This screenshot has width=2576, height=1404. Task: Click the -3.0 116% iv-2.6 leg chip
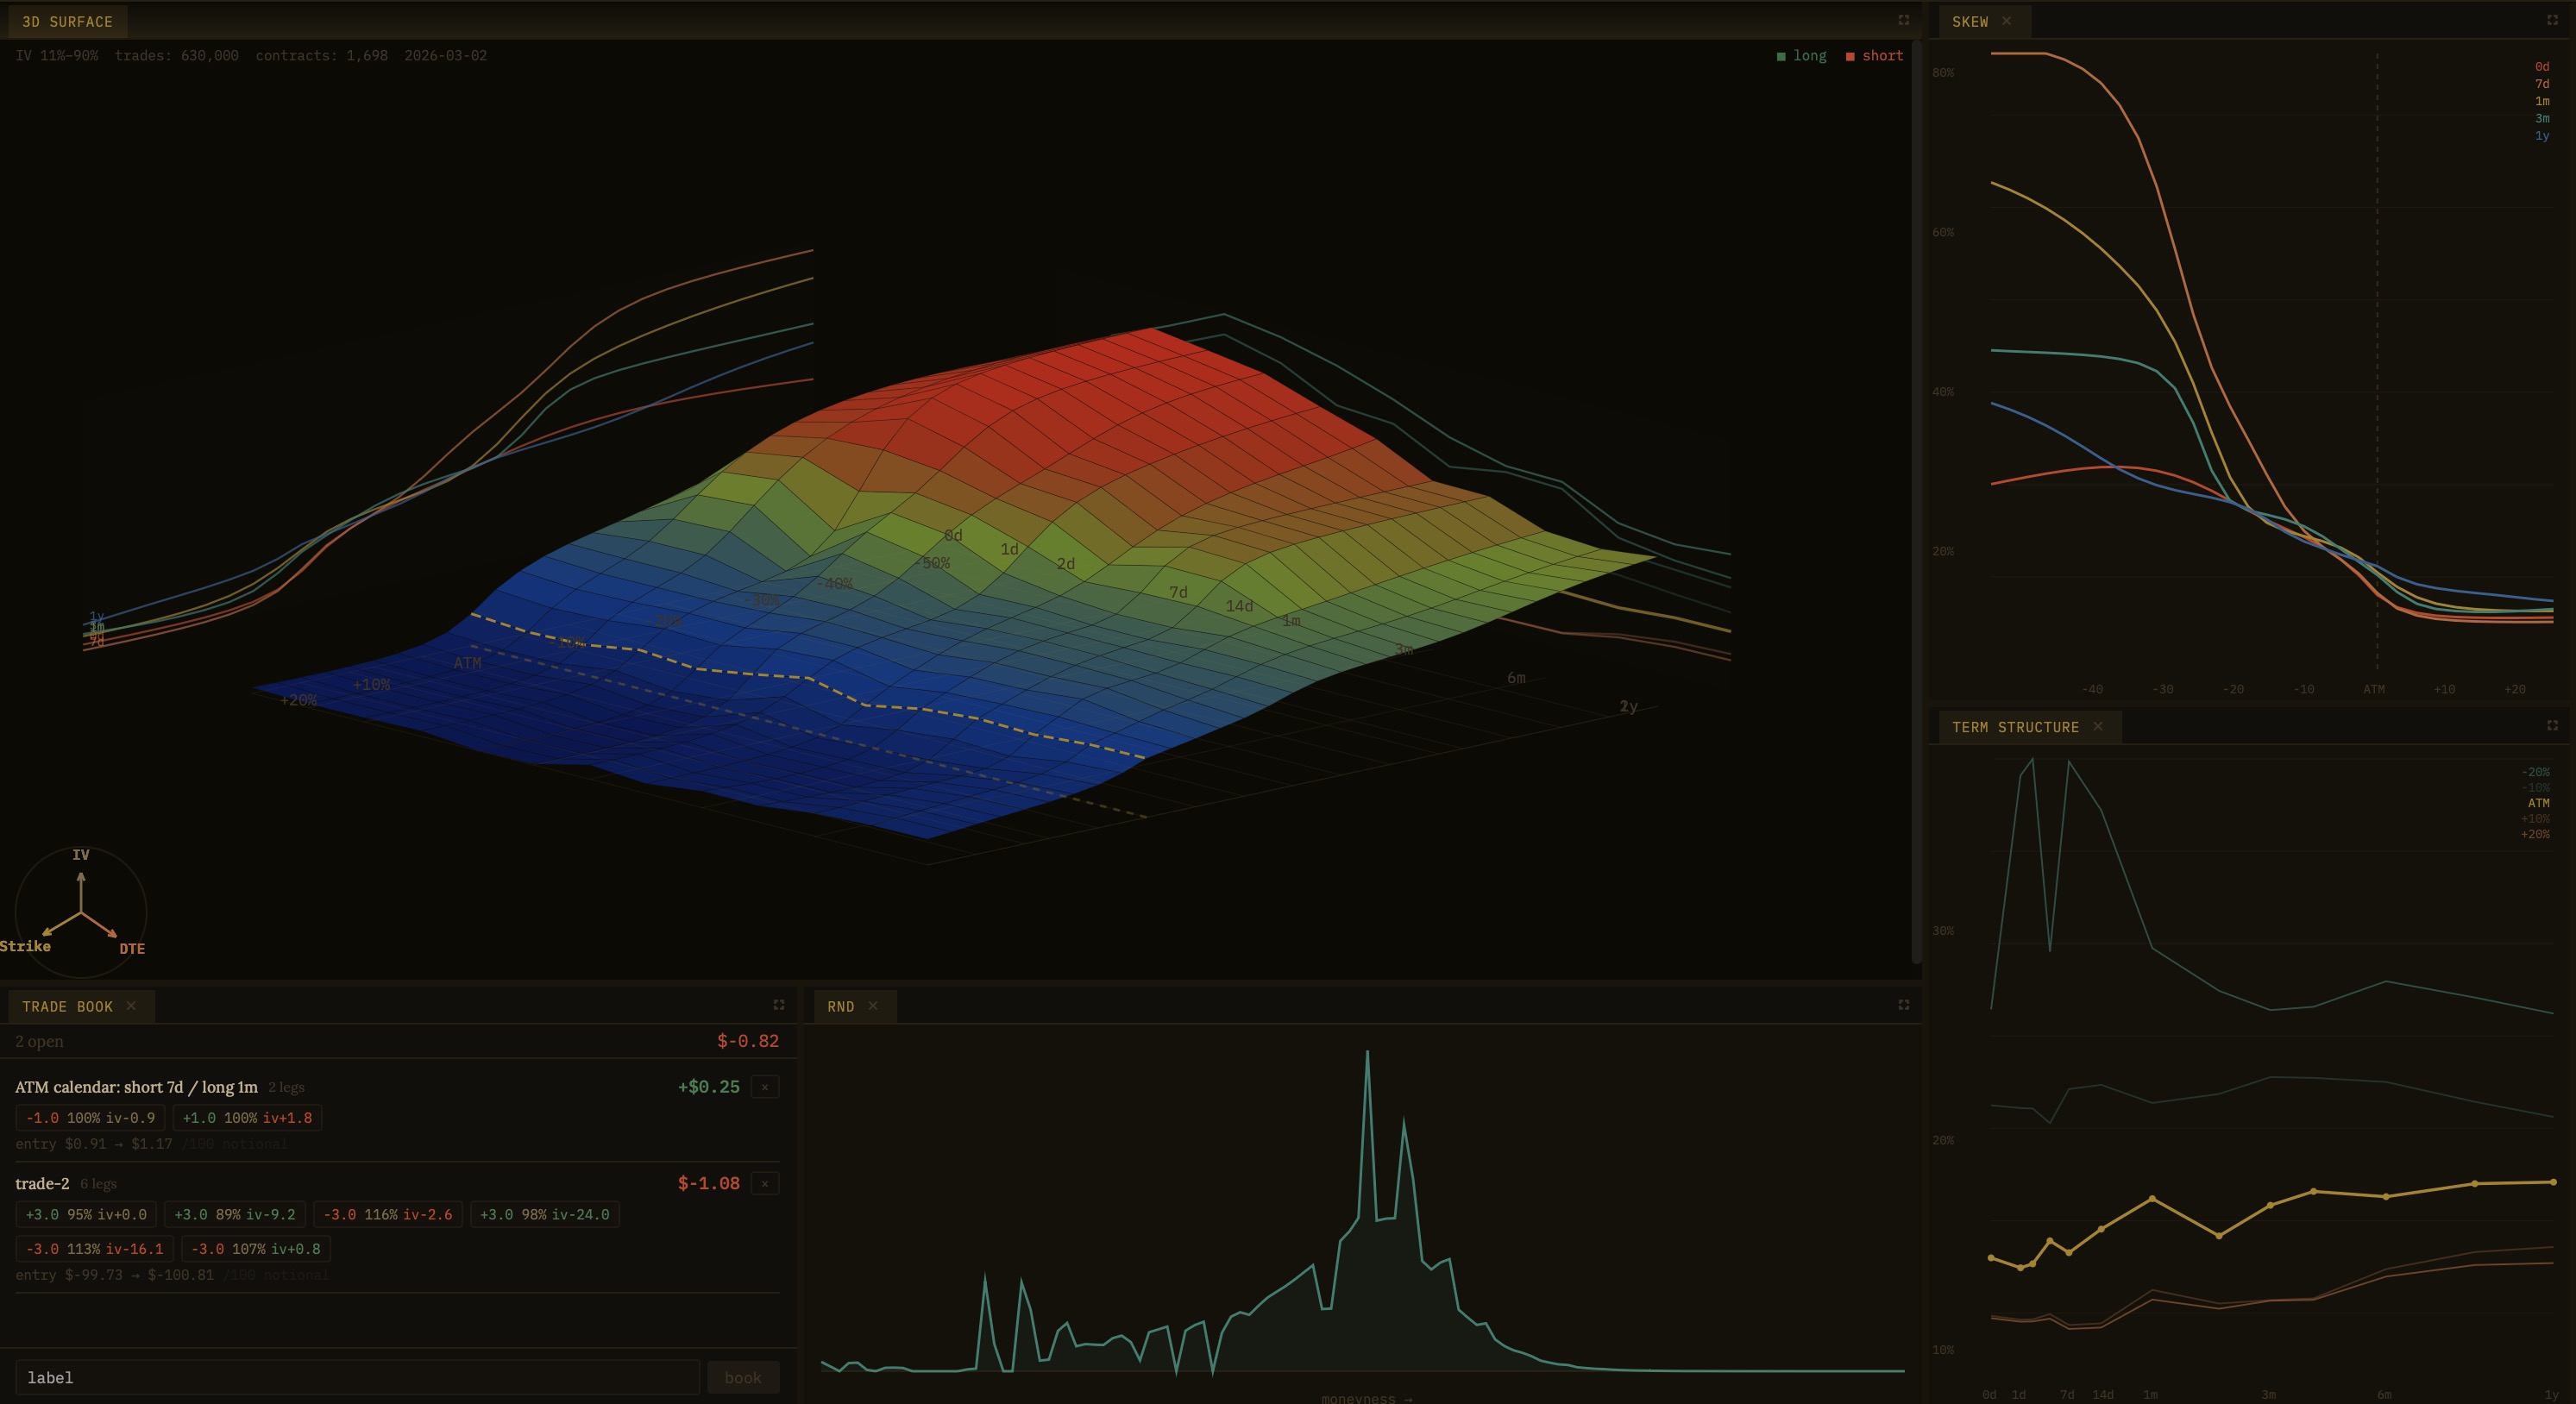tap(388, 1214)
